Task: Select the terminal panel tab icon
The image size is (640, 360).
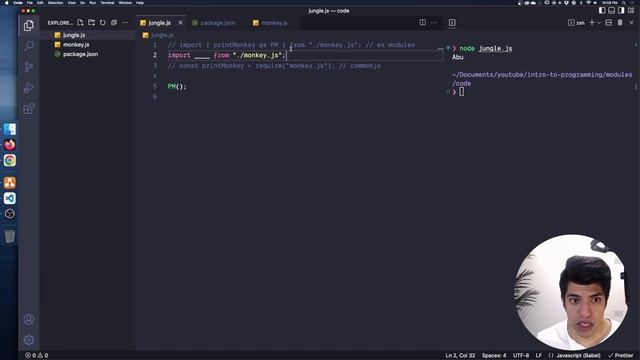Action: coord(452,23)
